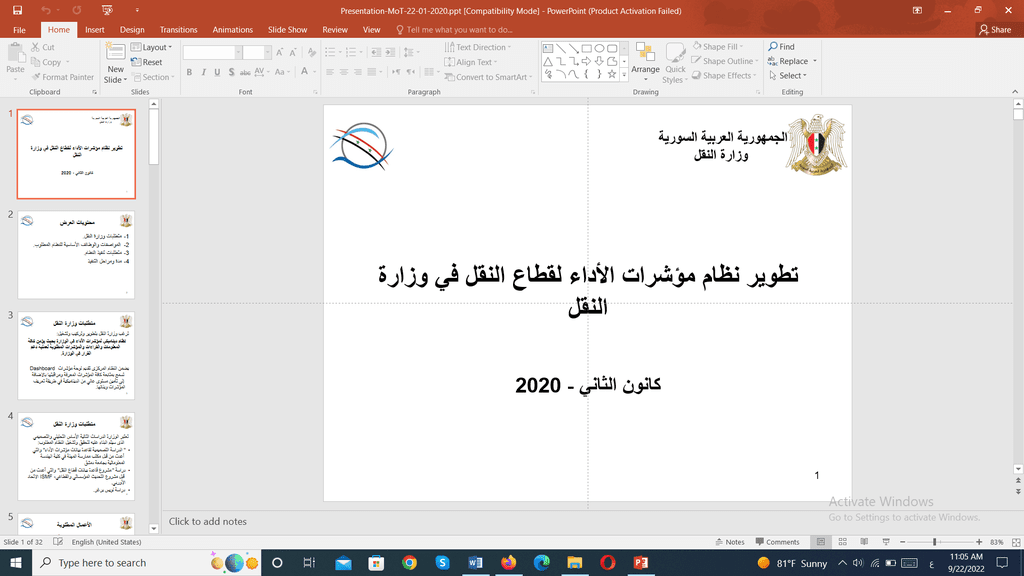Image resolution: width=1024 pixels, height=576 pixels.
Task: Toggle Italic formatting
Action: pos(203,72)
